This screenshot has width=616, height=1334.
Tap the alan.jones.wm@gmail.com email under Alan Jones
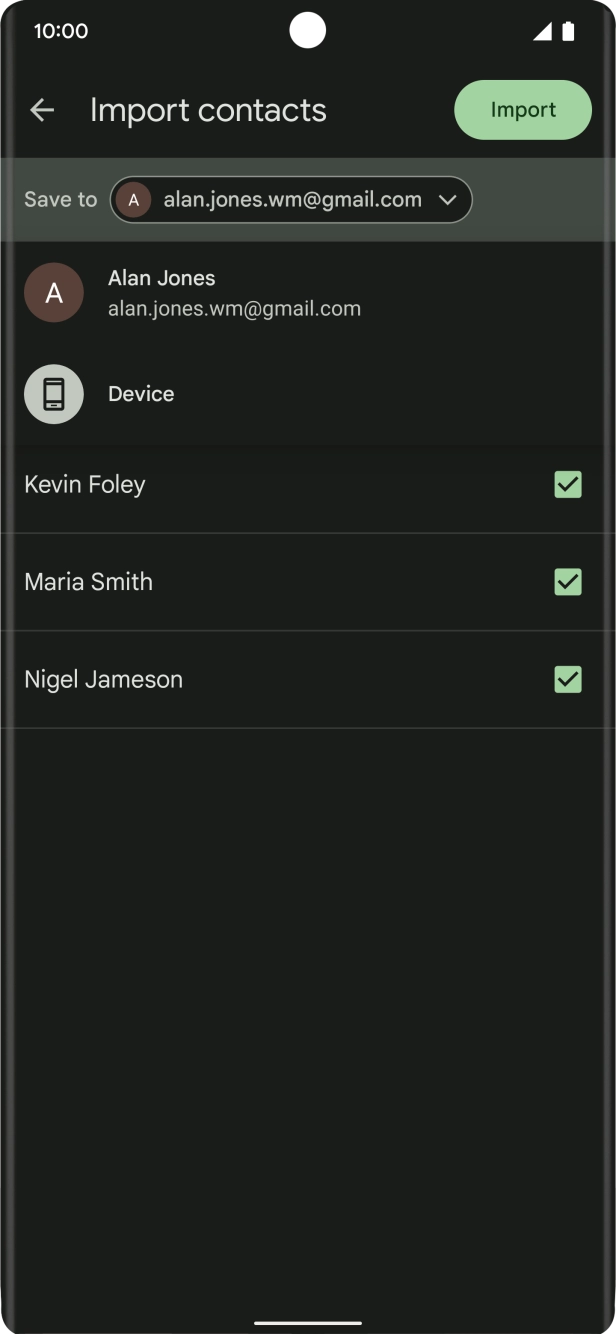pos(234,309)
